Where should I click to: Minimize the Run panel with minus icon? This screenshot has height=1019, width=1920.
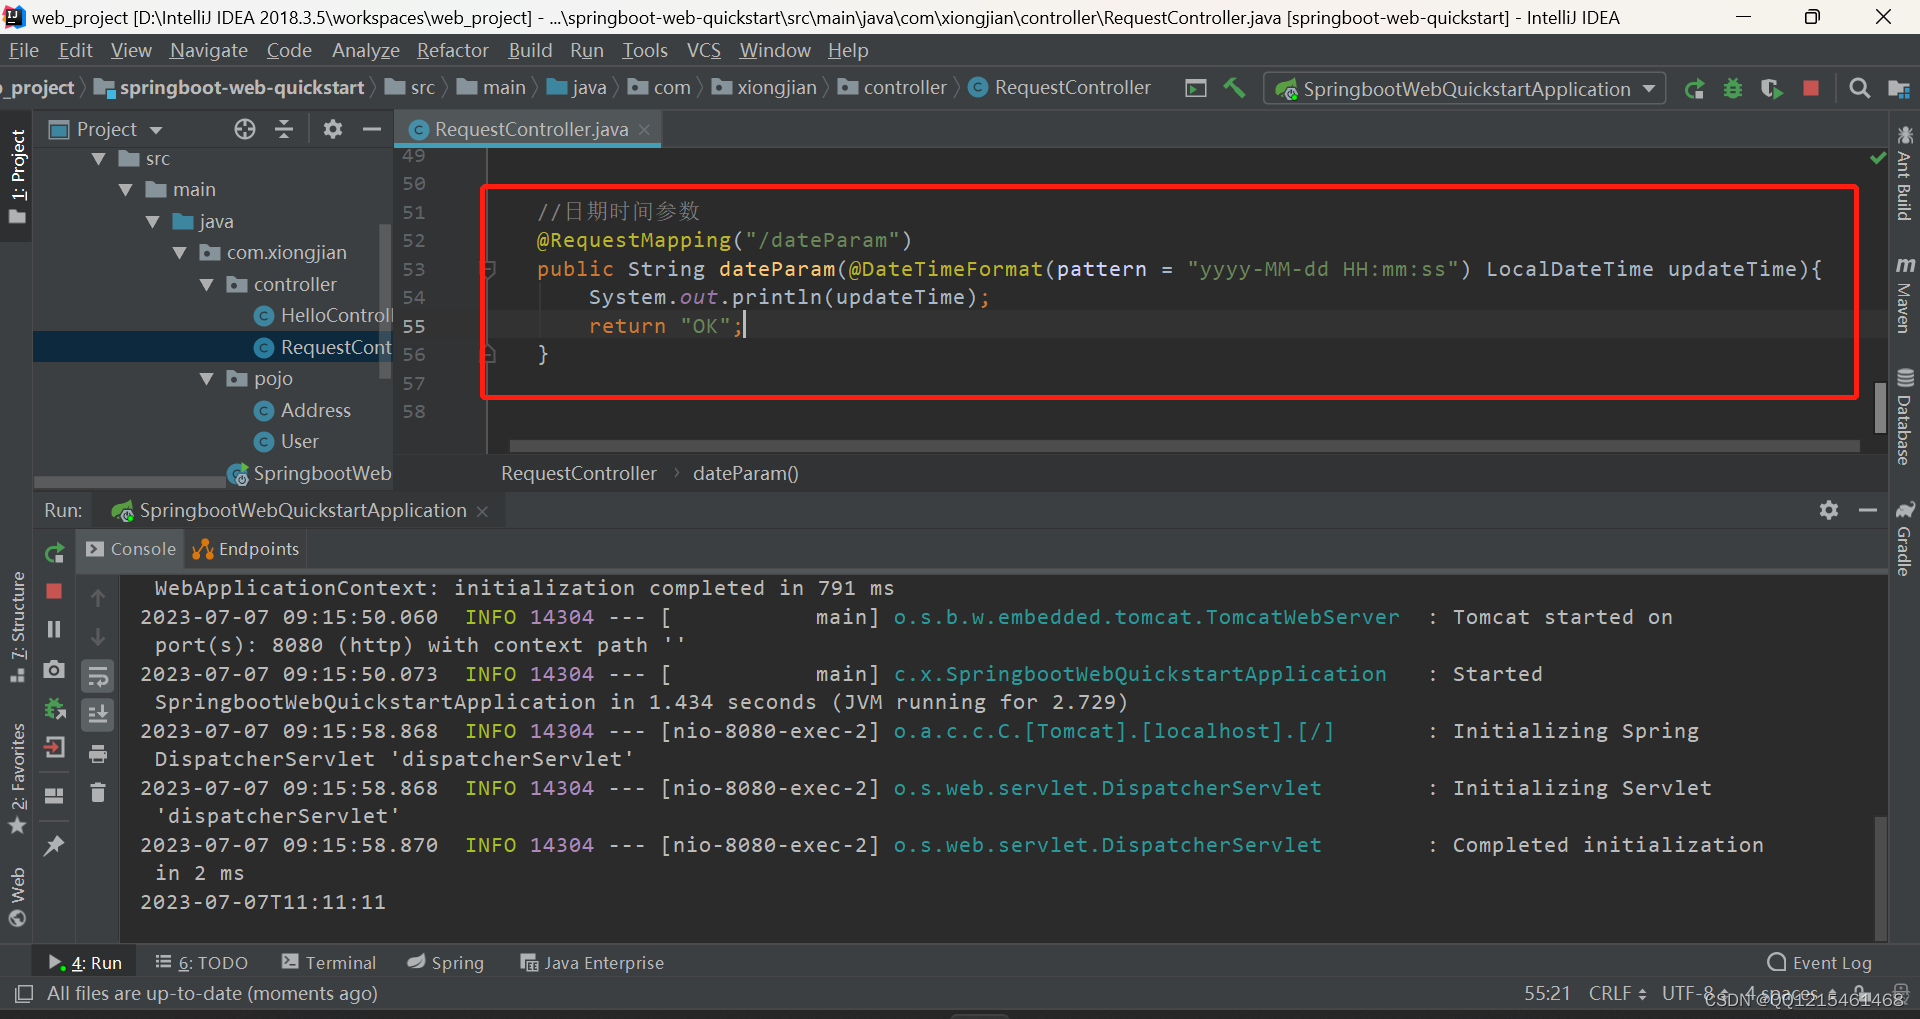pos(1868,510)
